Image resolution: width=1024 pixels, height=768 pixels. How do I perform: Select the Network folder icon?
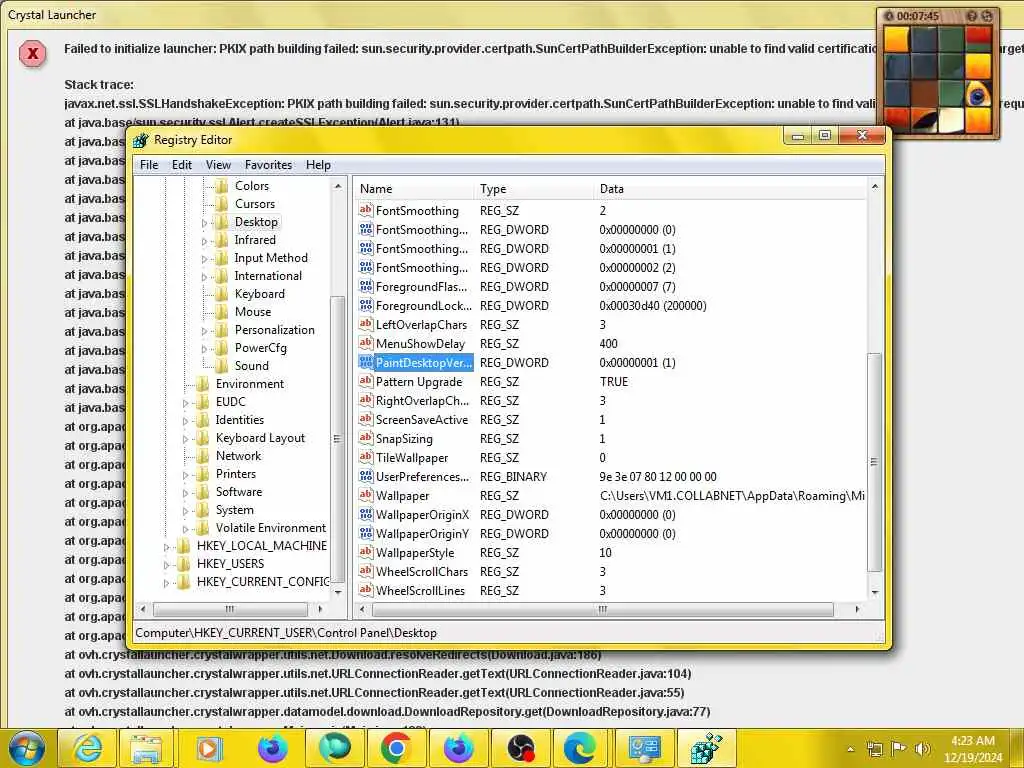203,456
